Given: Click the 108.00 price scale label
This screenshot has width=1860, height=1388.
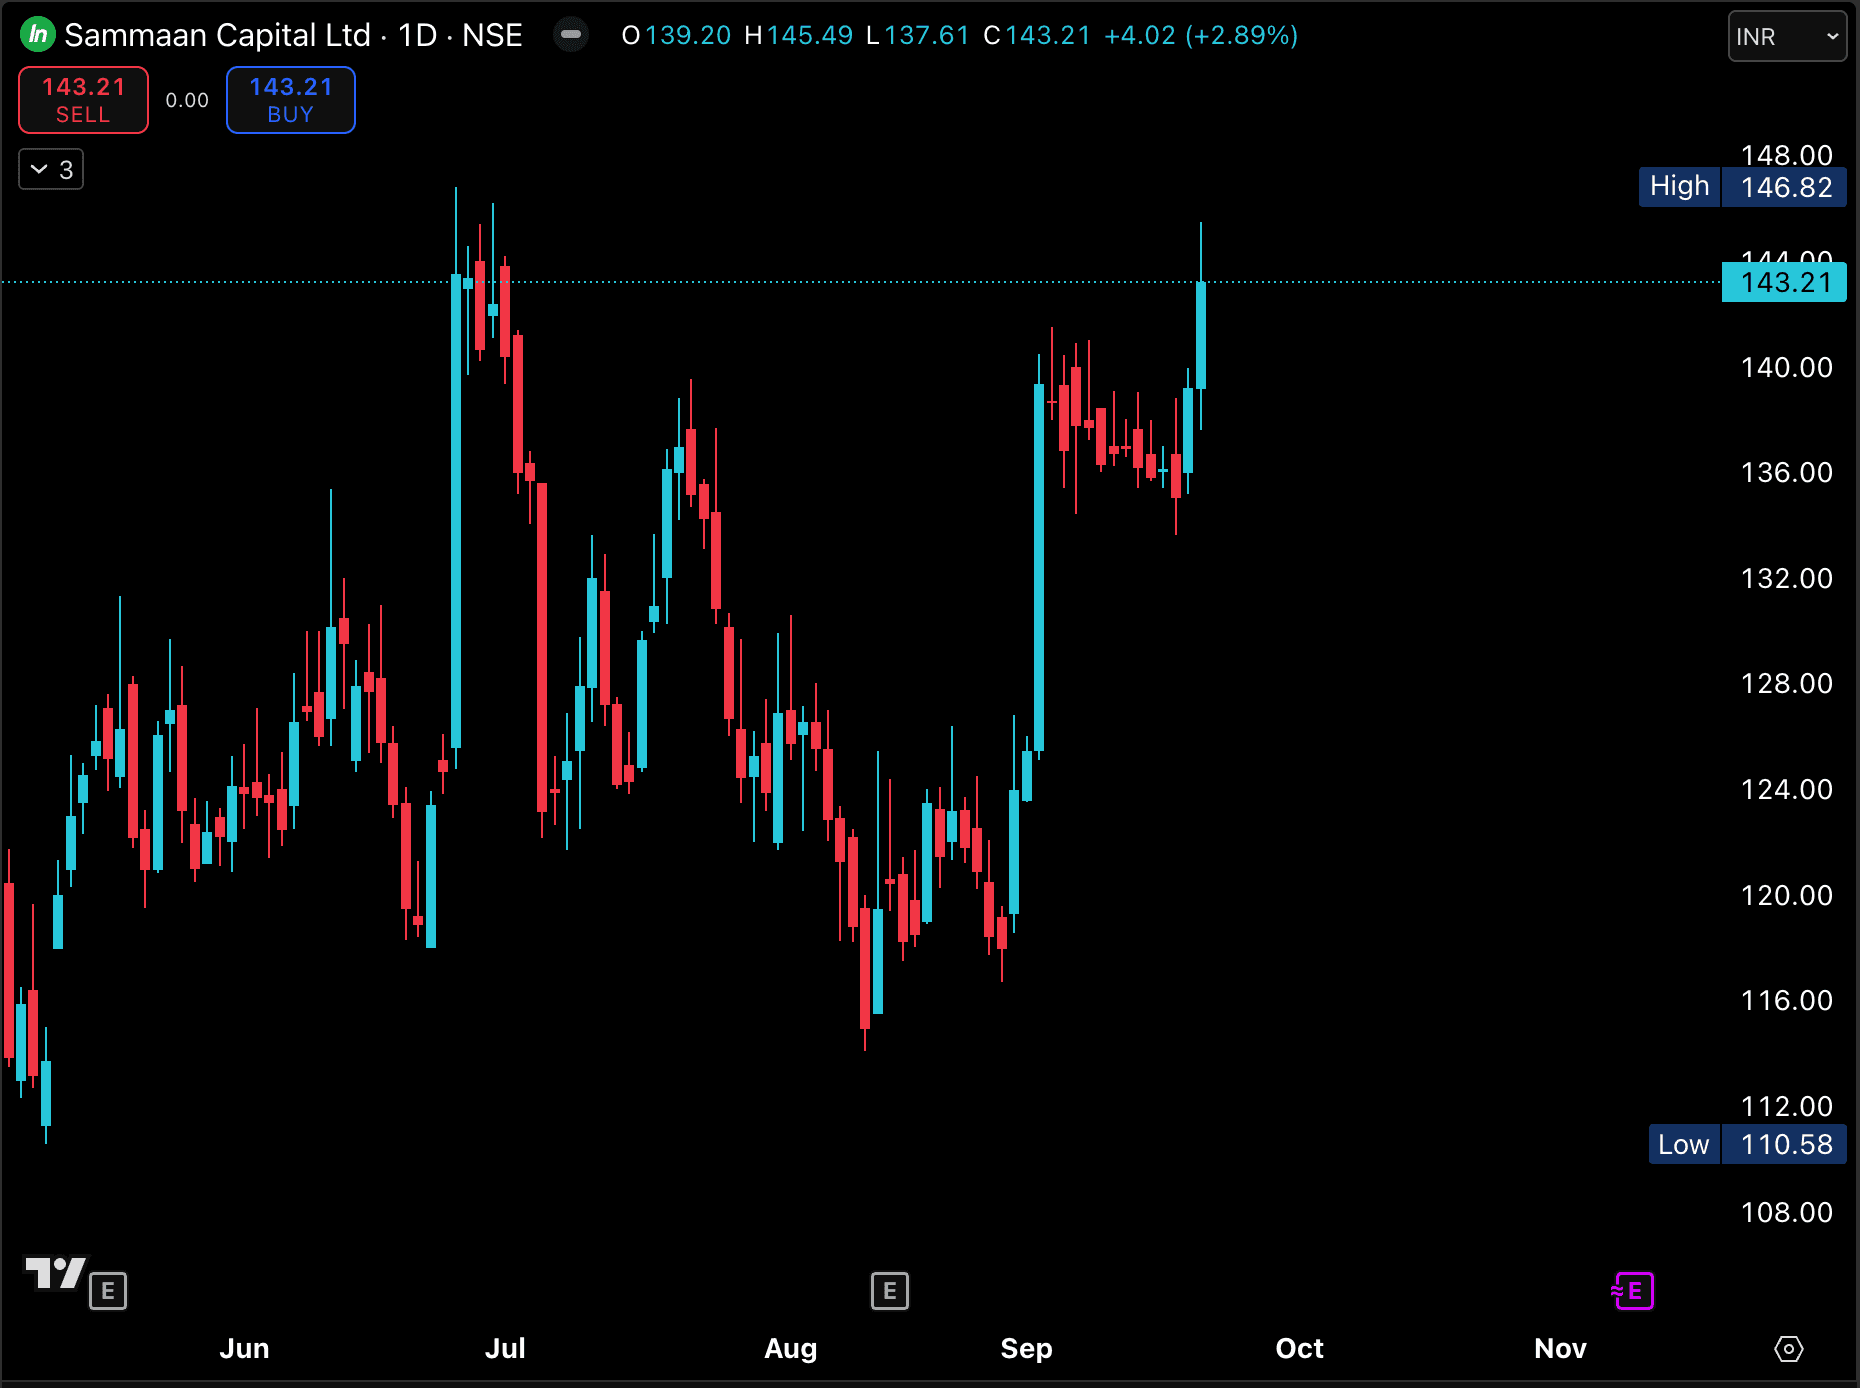Looking at the screenshot, I should pyautogui.click(x=1787, y=1212).
